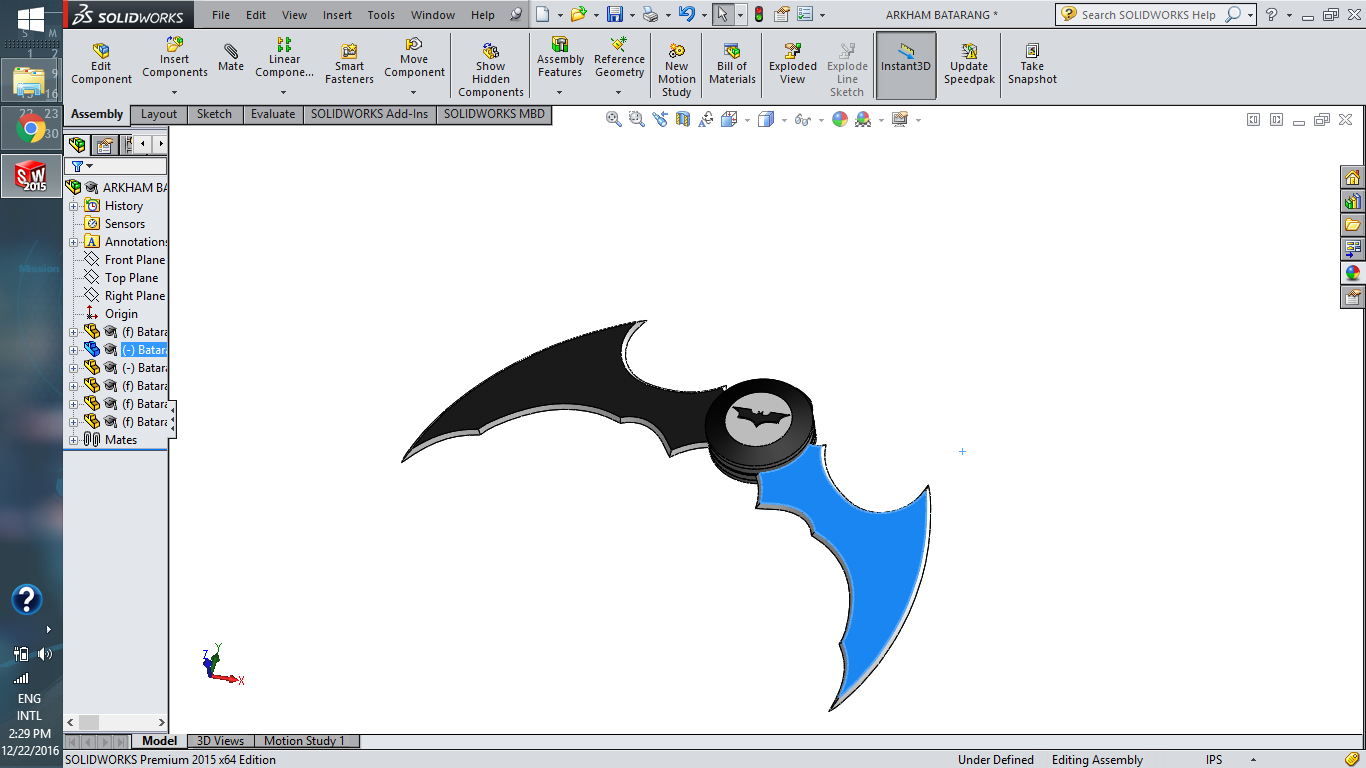The width and height of the screenshot is (1366, 768).
Task: Click Show Hidden Components
Action: coord(491,70)
